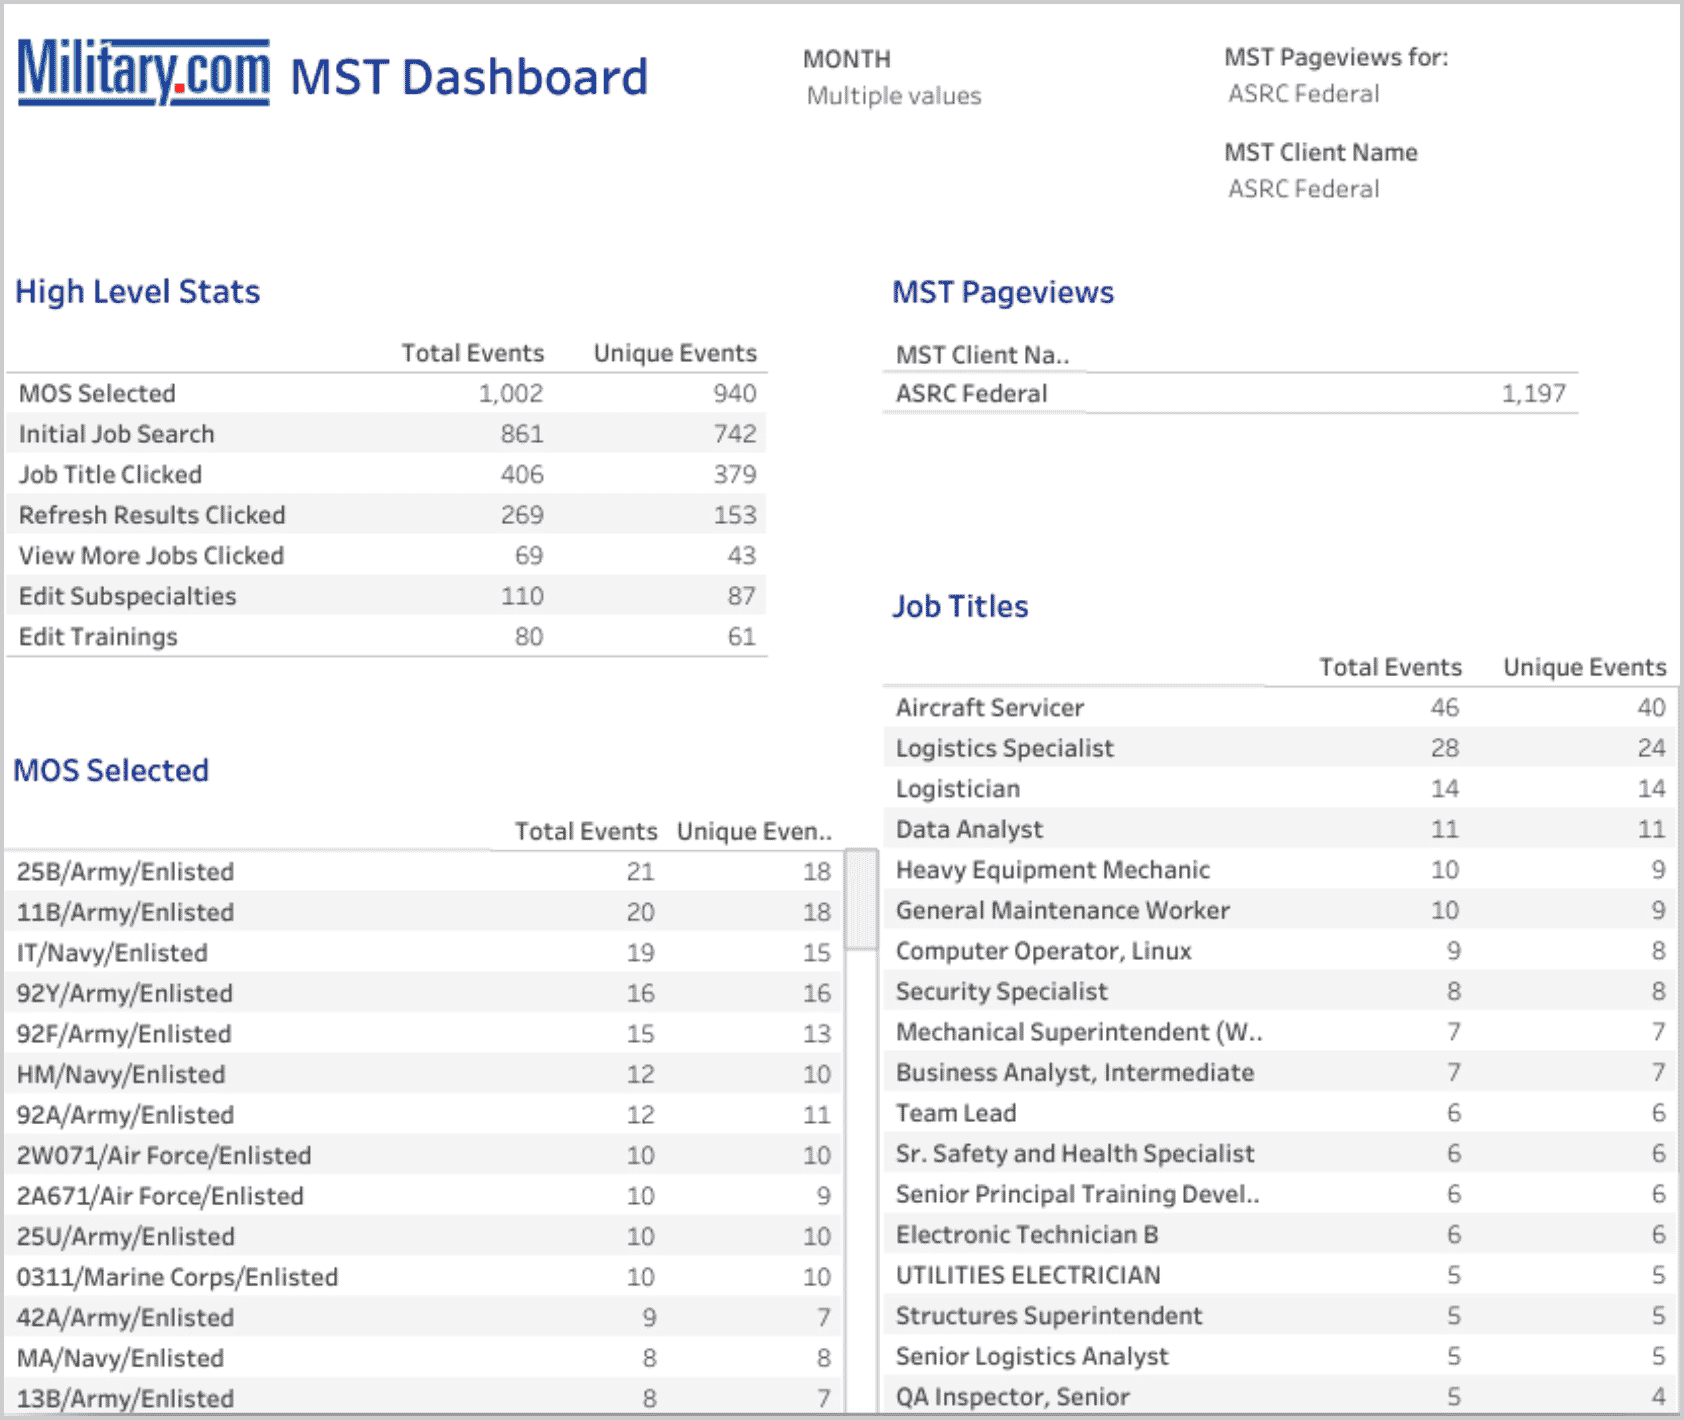1684x1420 pixels.
Task: Click 'Senior Principal Training Devel..' job title
Action: (x=1077, y=1194)
